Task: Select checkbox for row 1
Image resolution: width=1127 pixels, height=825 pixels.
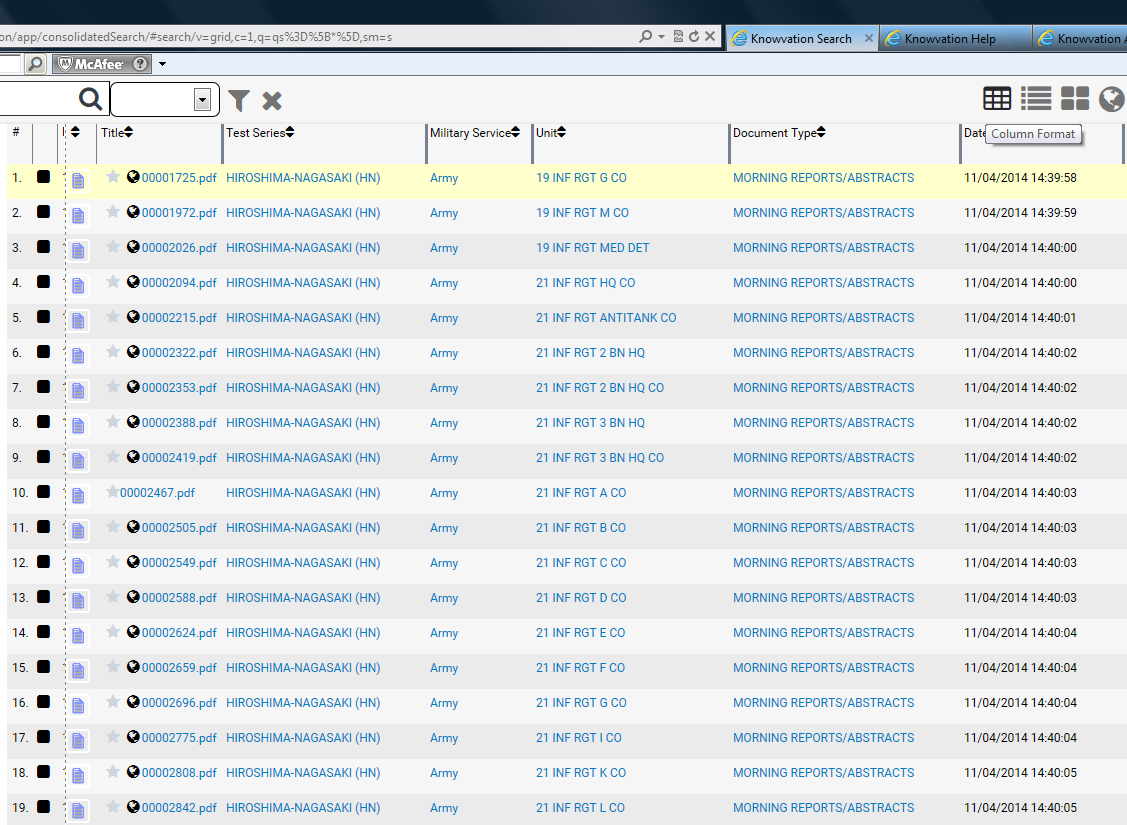Action: tap(43, 177)
